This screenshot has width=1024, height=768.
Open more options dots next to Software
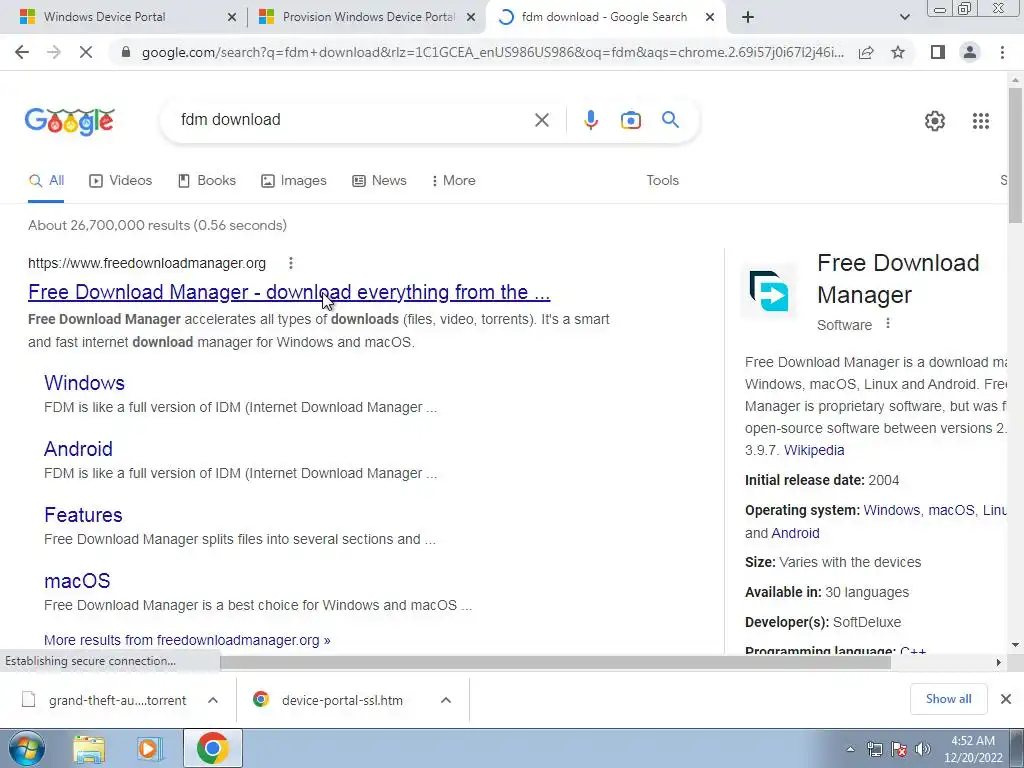tap(888, 324)
